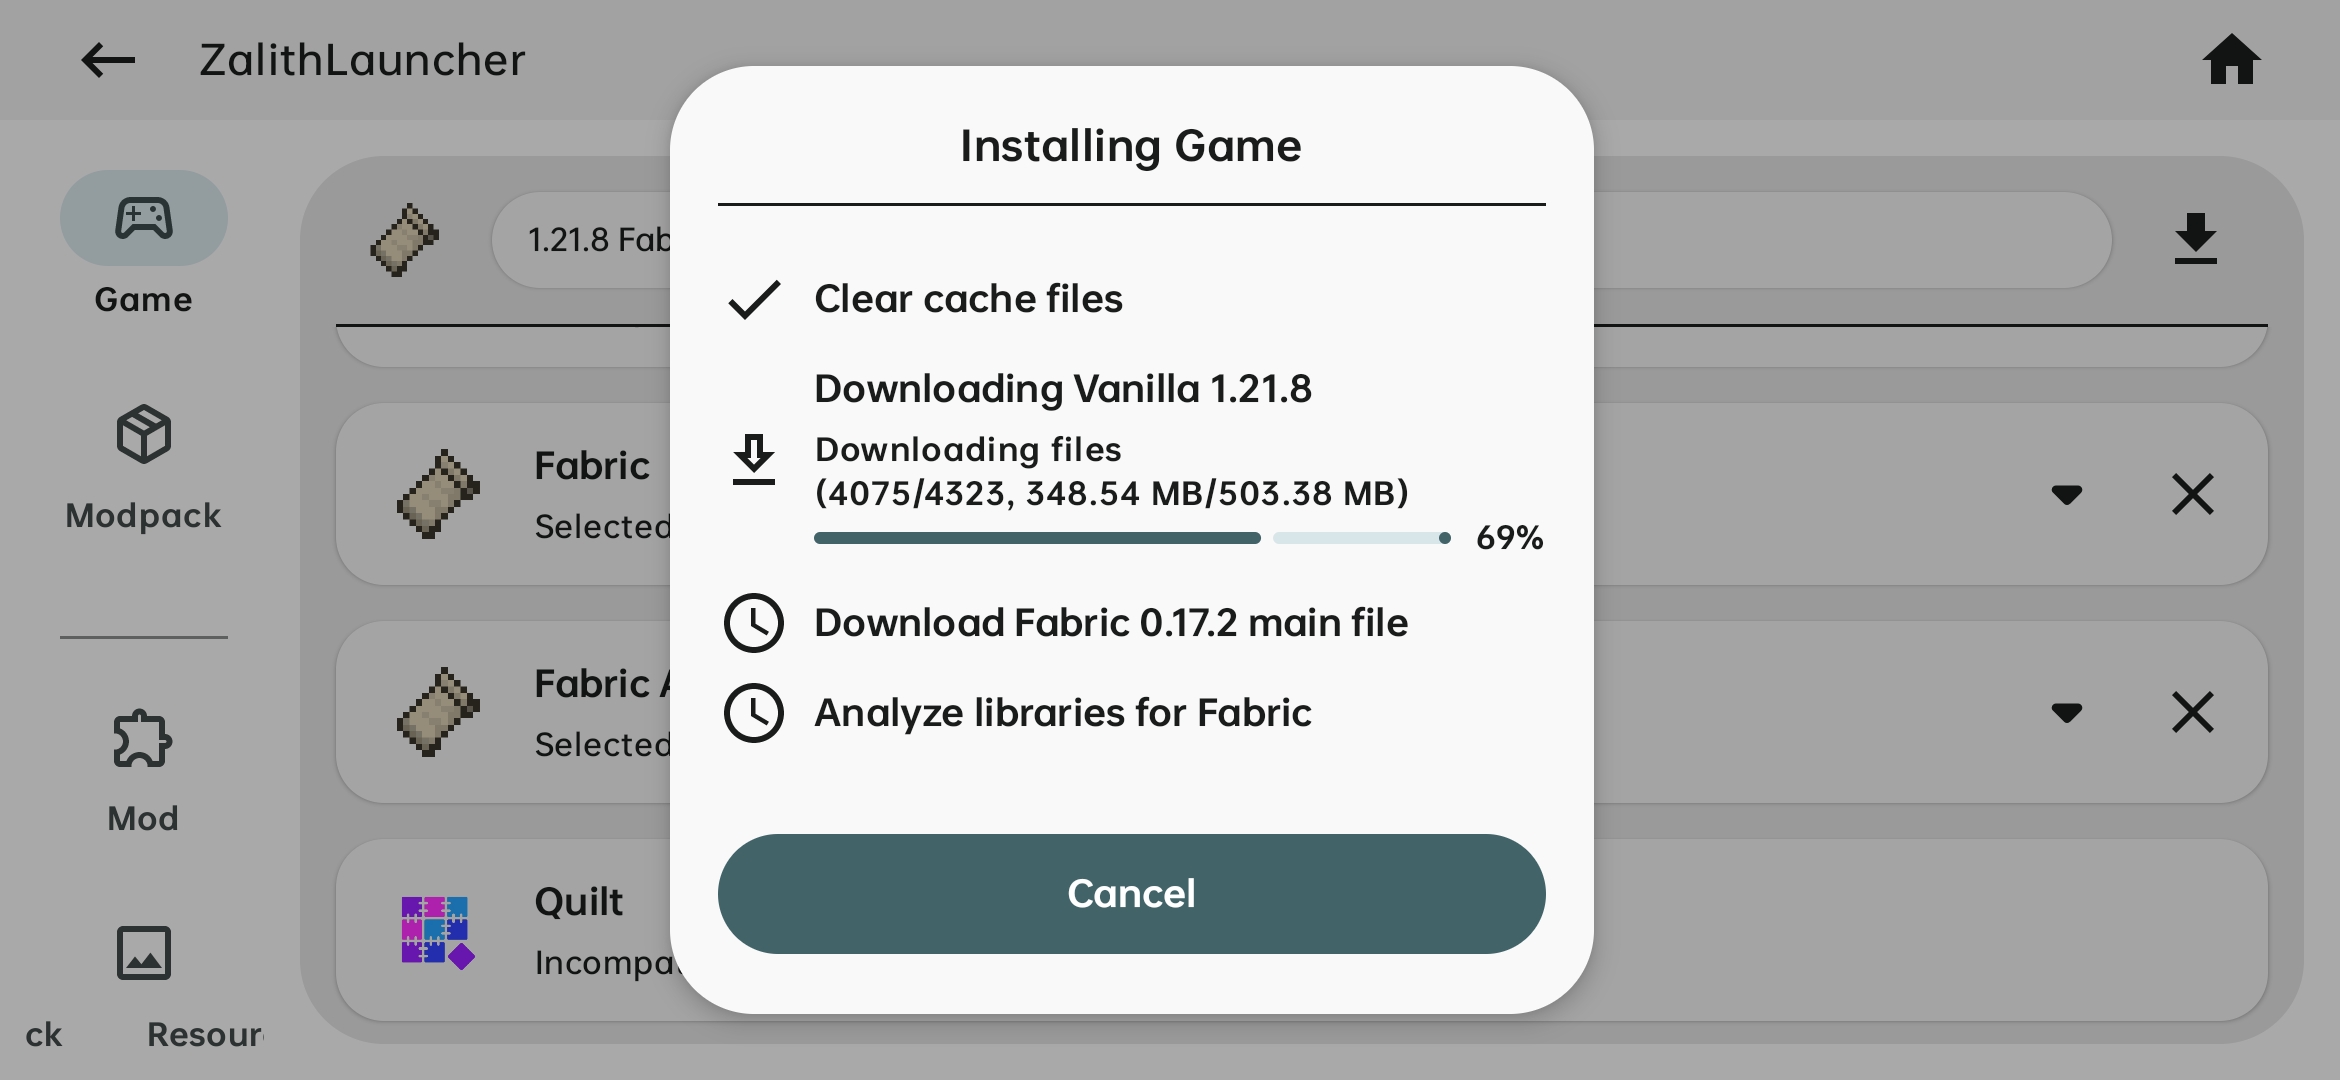This screenshot has width=2340, height=1080.
Task: Click the Quilt loader icon
Action: [x=437, y=930]
